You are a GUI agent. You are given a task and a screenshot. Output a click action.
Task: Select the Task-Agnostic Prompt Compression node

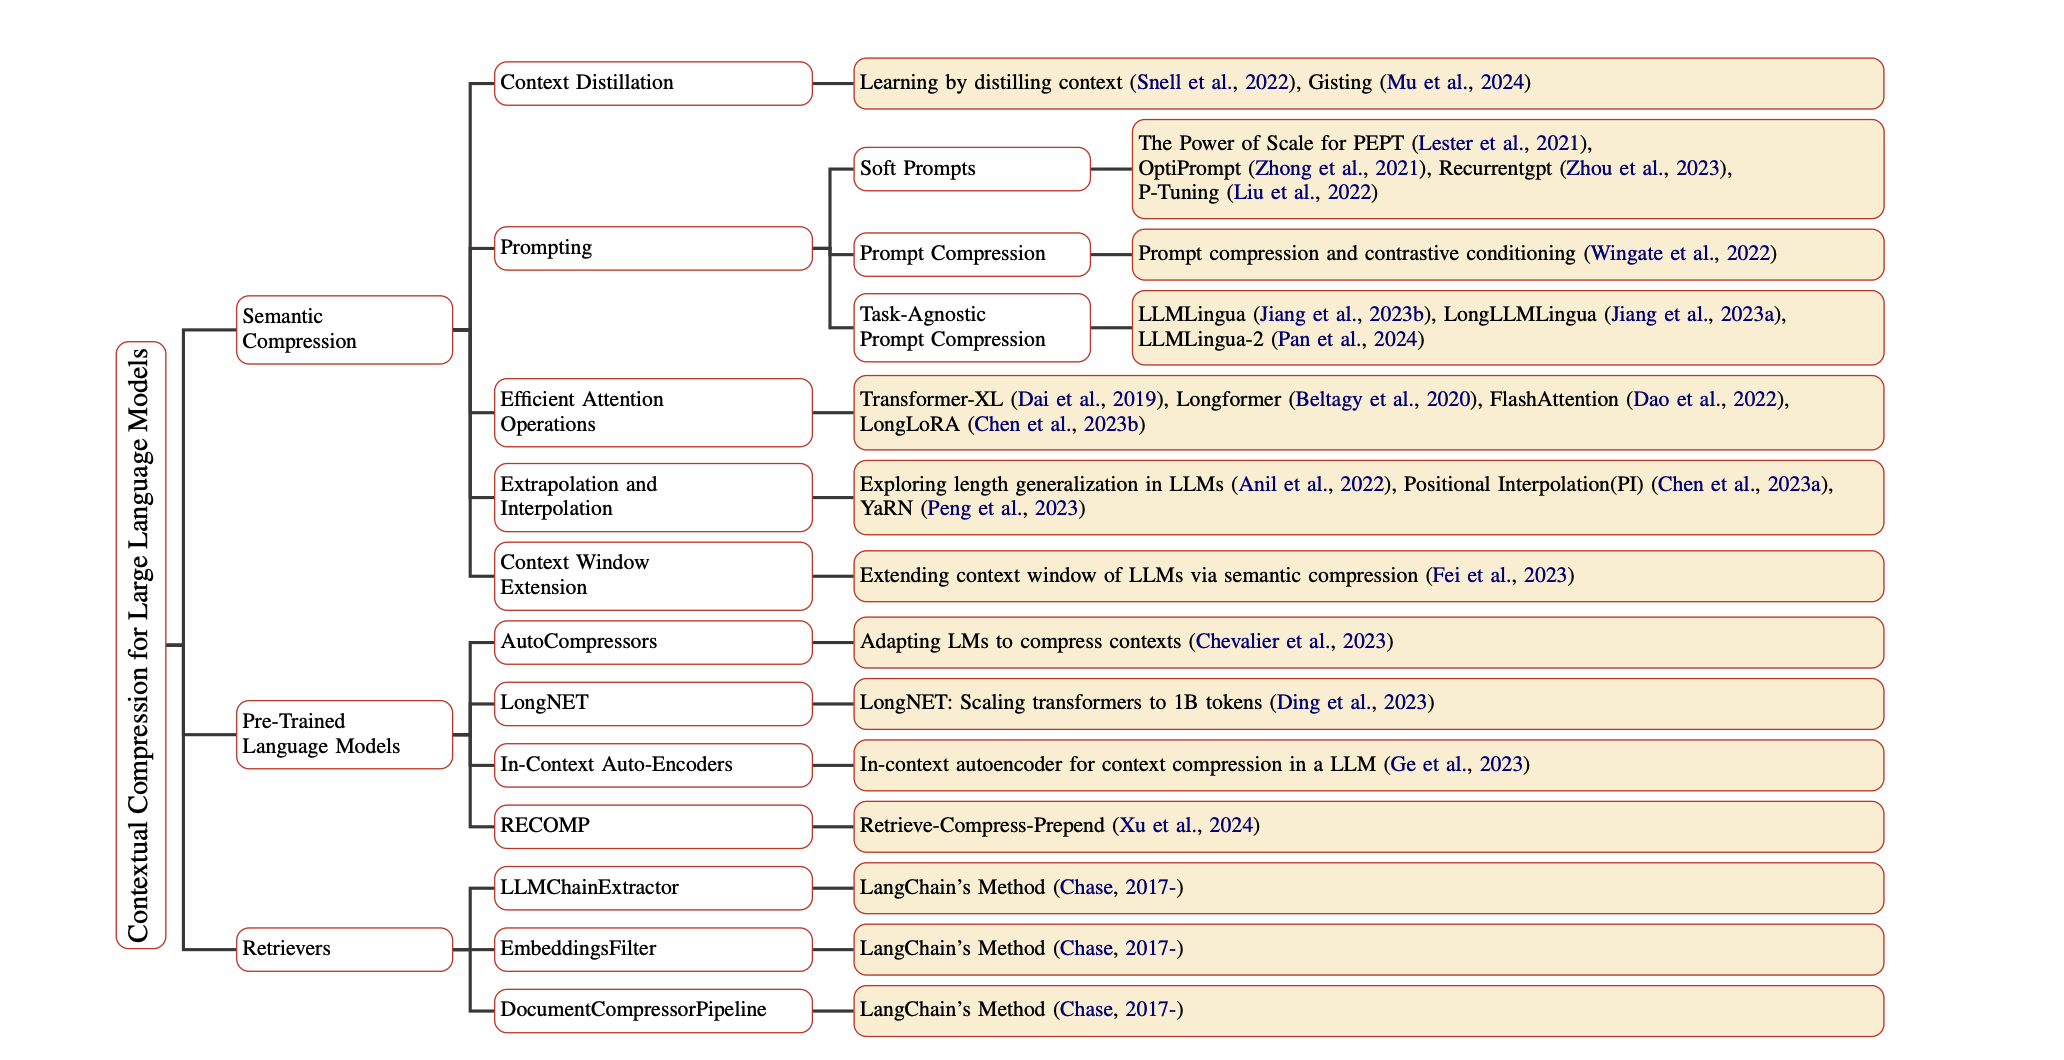pos(972,328)
